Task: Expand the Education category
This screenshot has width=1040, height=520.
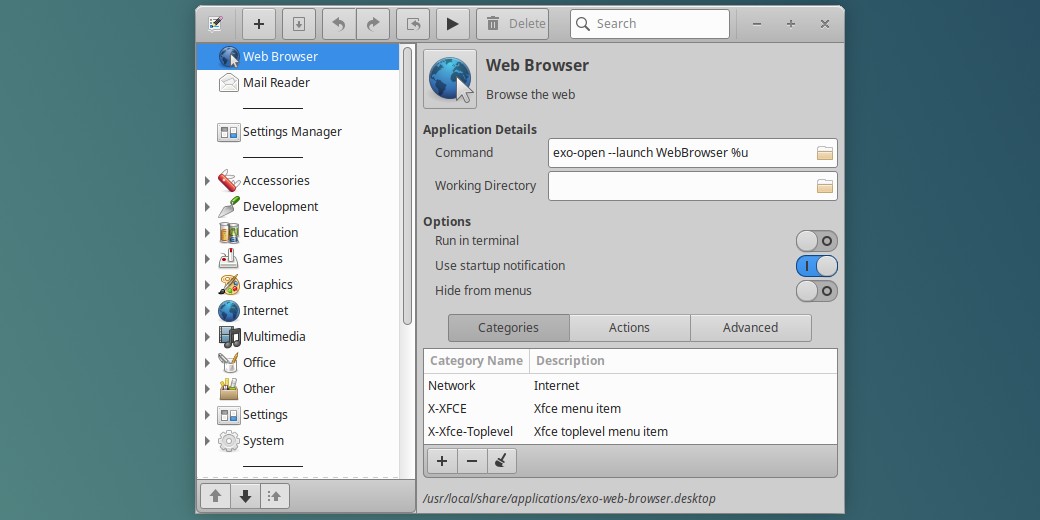Action: pos(207,233)
